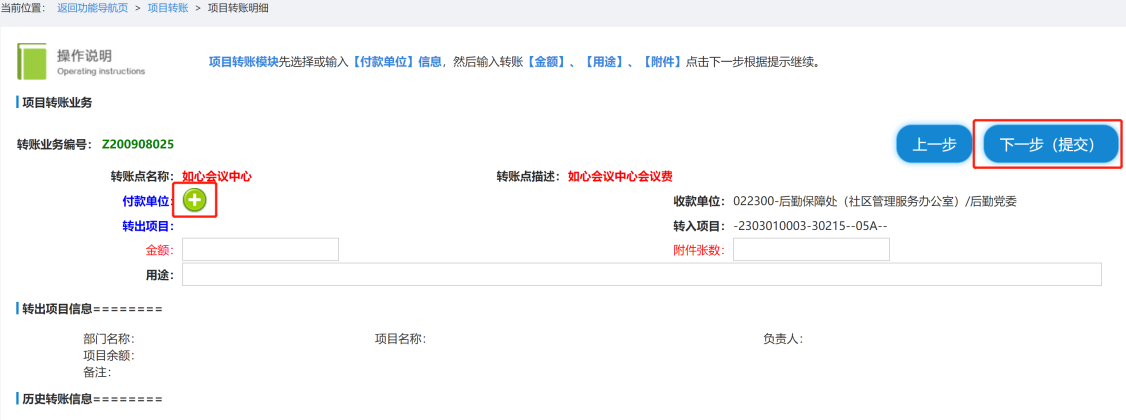Click the 转入项目 code 2303010003-30215
The height and width of the screenshot is (420, 1126).
(810, 226)
